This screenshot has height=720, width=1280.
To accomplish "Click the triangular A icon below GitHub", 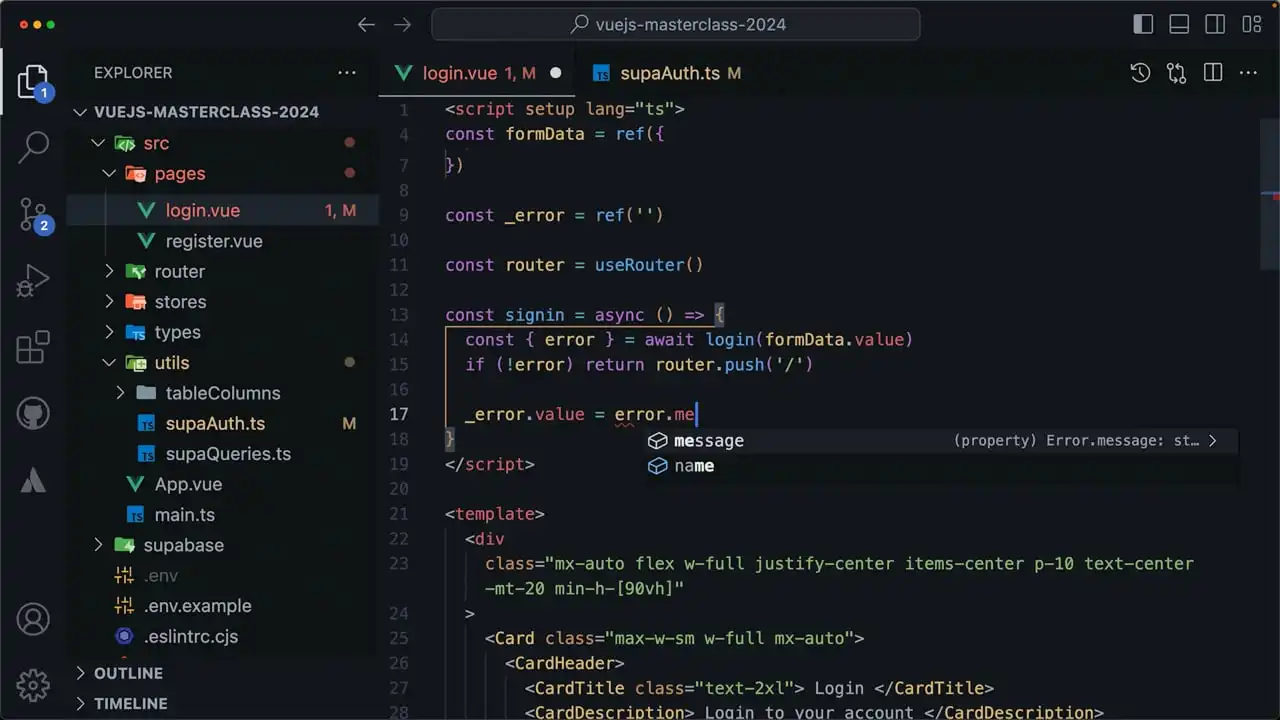I will click(x=33, y=480).
